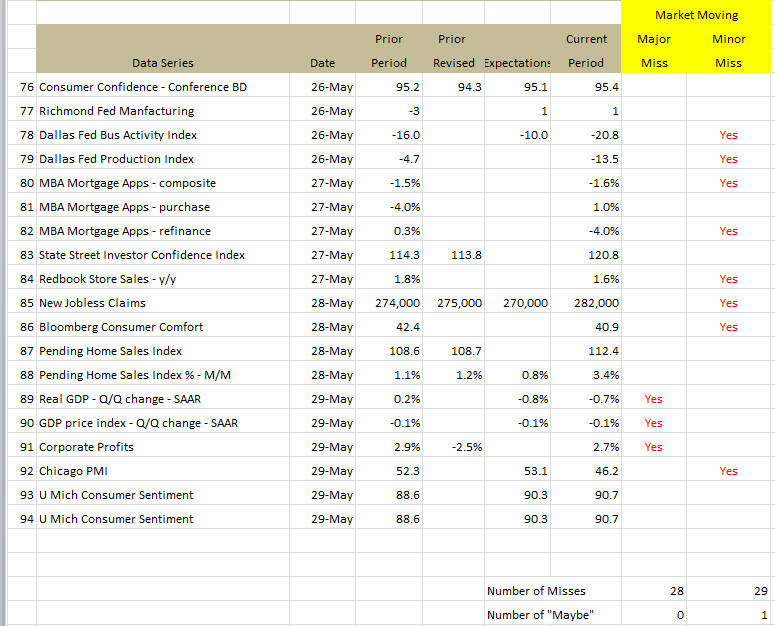Select the 113.8 prior revised value
Screen dimensions: 775x626
(x=466, y=255)
